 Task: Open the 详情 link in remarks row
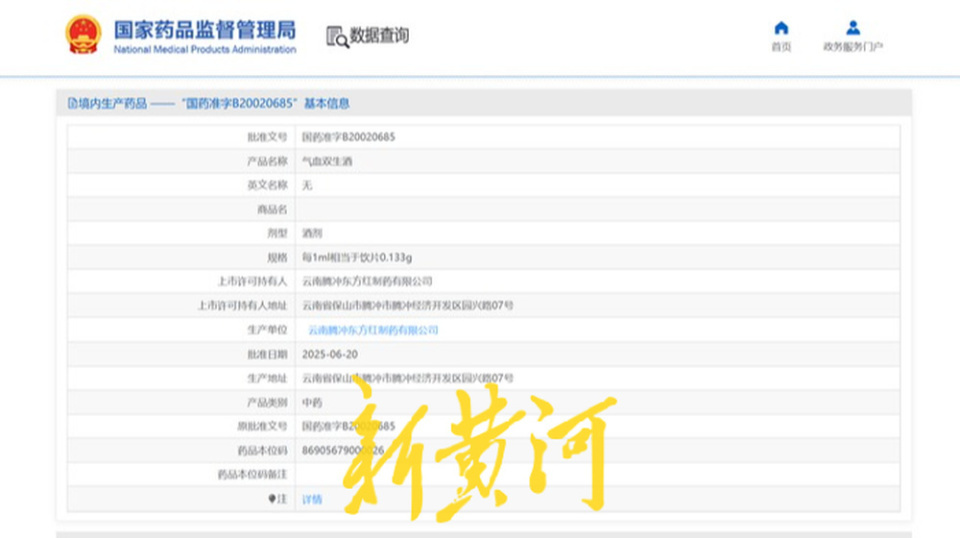pyautogui.click(x=312, y=499)
